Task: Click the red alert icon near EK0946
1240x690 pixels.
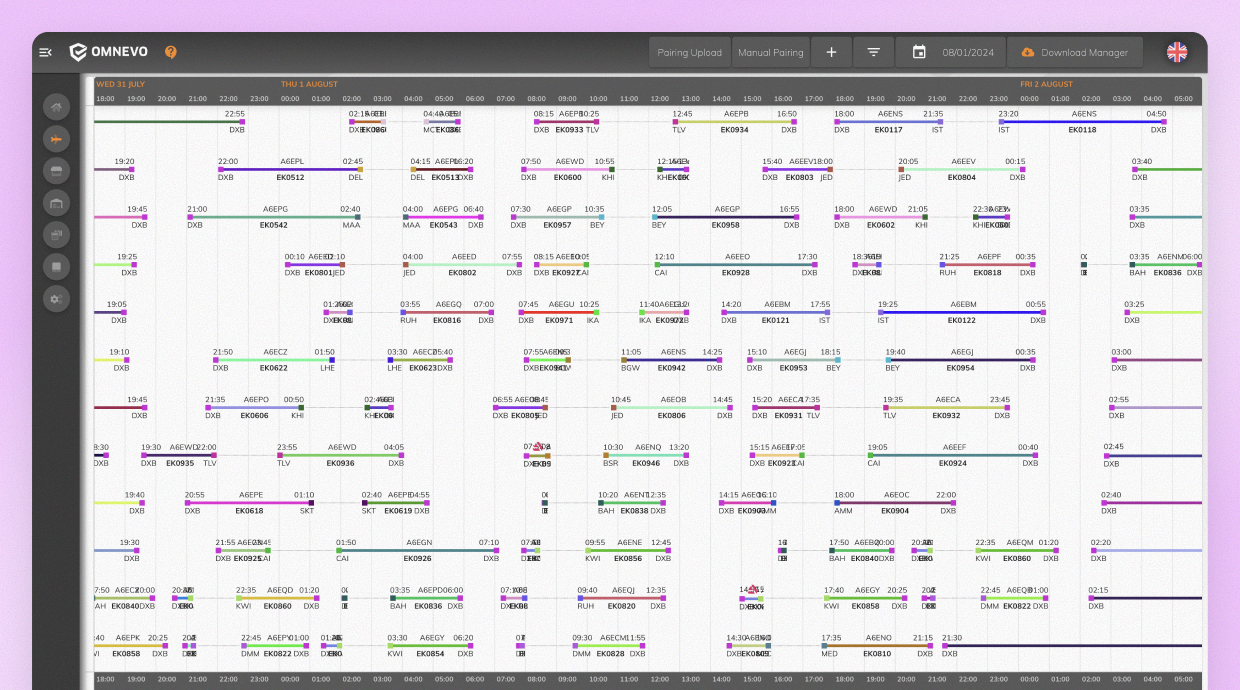Action: pyautogui.click(x=538, y=447)
